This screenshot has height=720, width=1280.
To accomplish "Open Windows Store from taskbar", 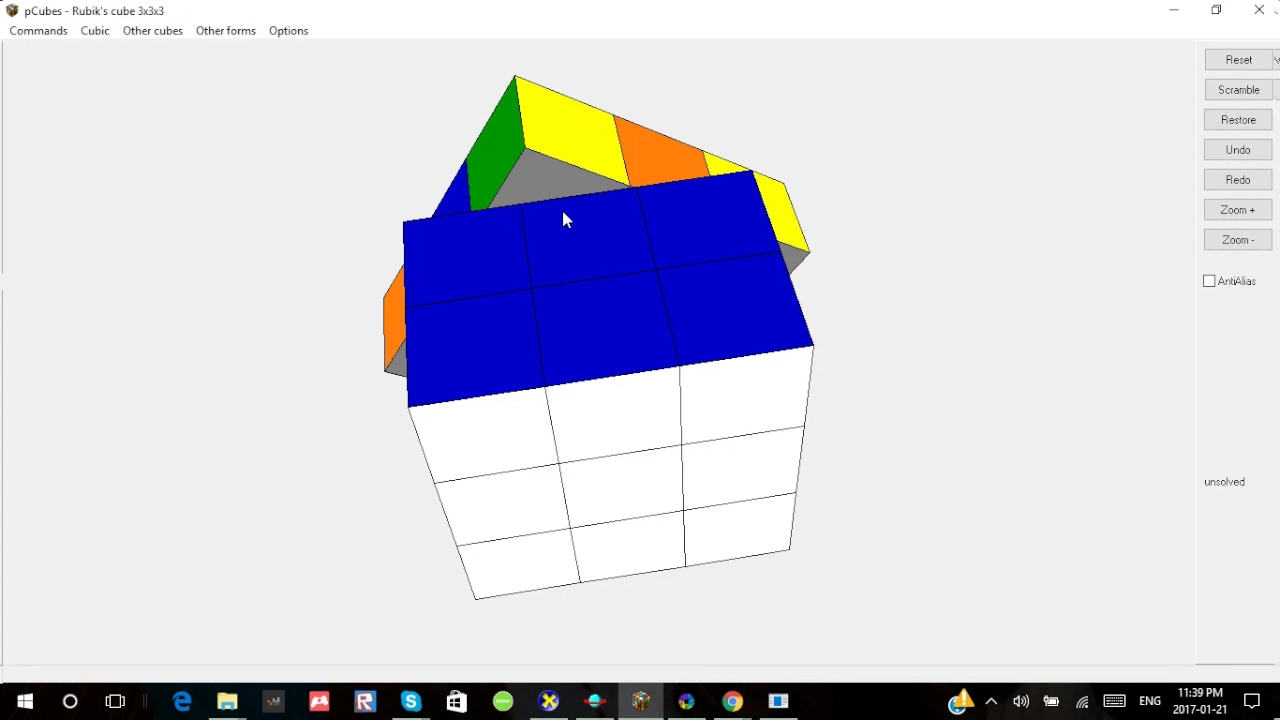I will coord(456,701).
